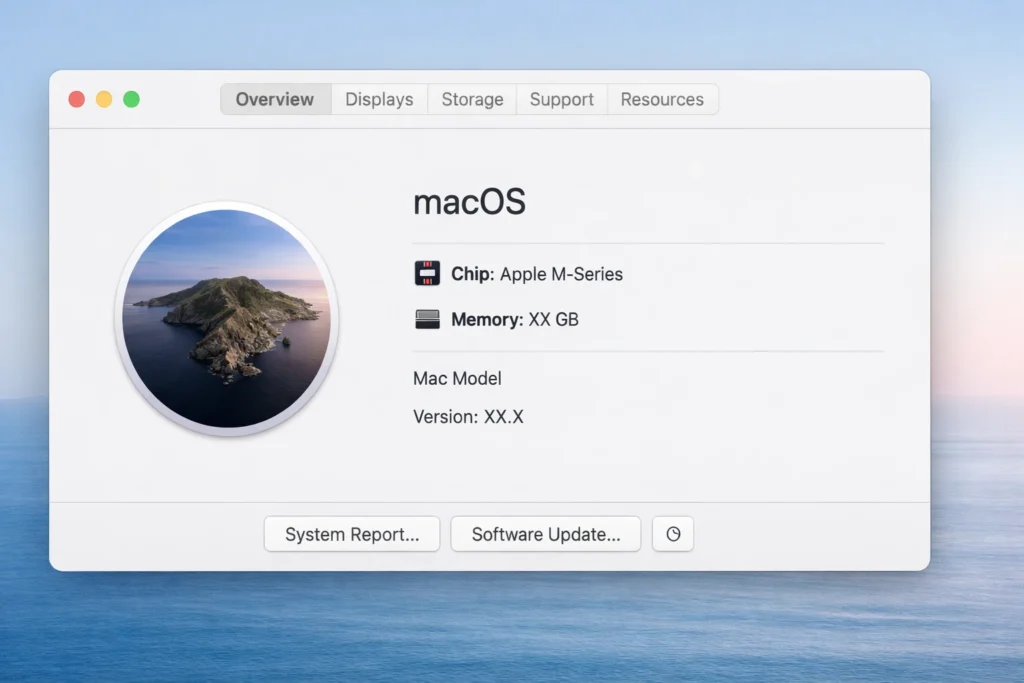
Task: Close the About This Mac window
Action: (76, 99)
